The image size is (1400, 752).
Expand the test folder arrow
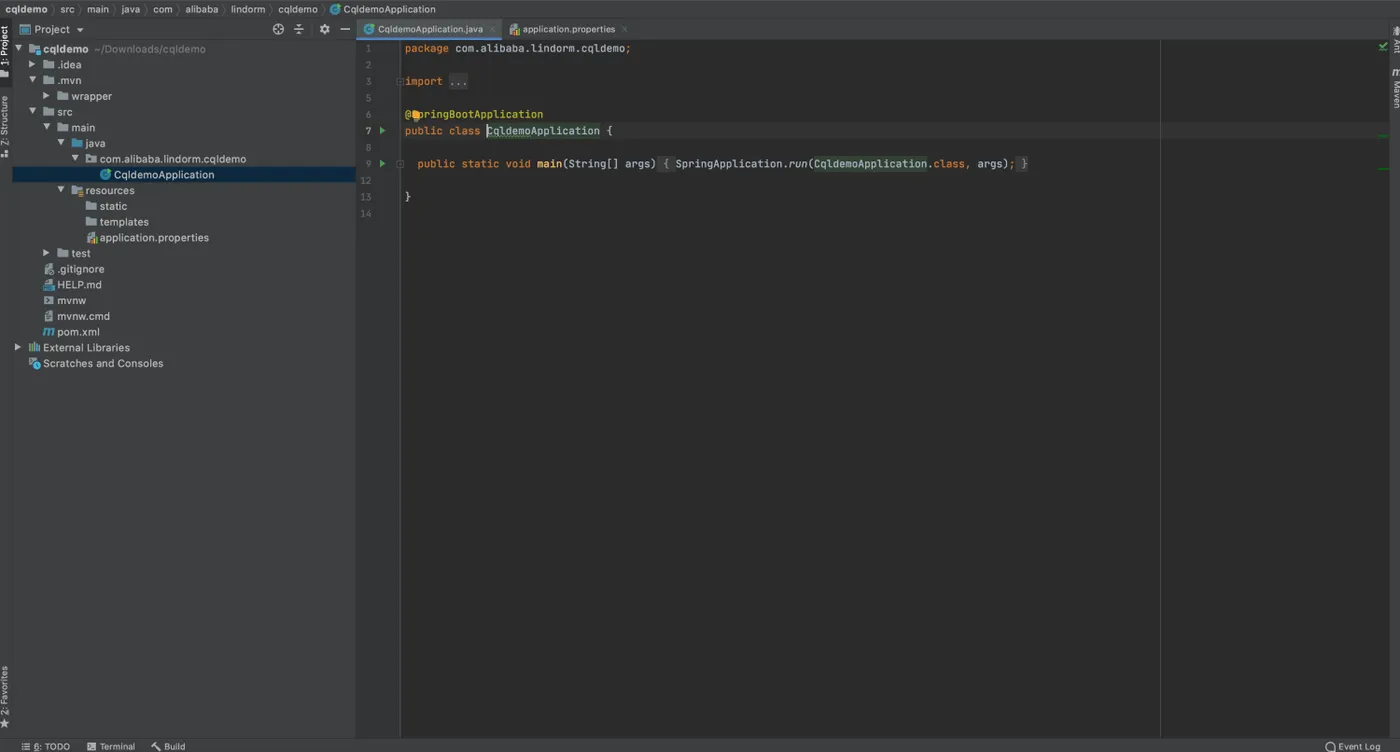coord(47,253)
